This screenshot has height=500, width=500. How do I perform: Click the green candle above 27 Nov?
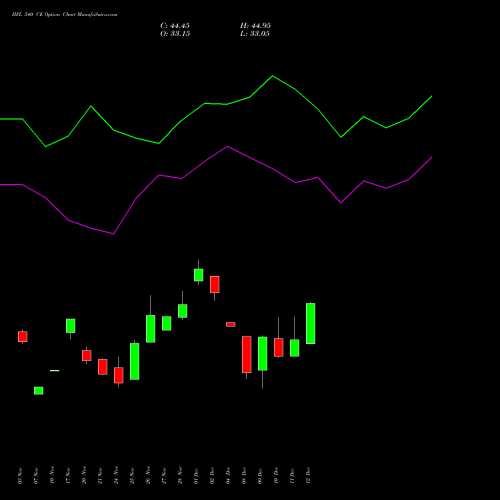167,323
